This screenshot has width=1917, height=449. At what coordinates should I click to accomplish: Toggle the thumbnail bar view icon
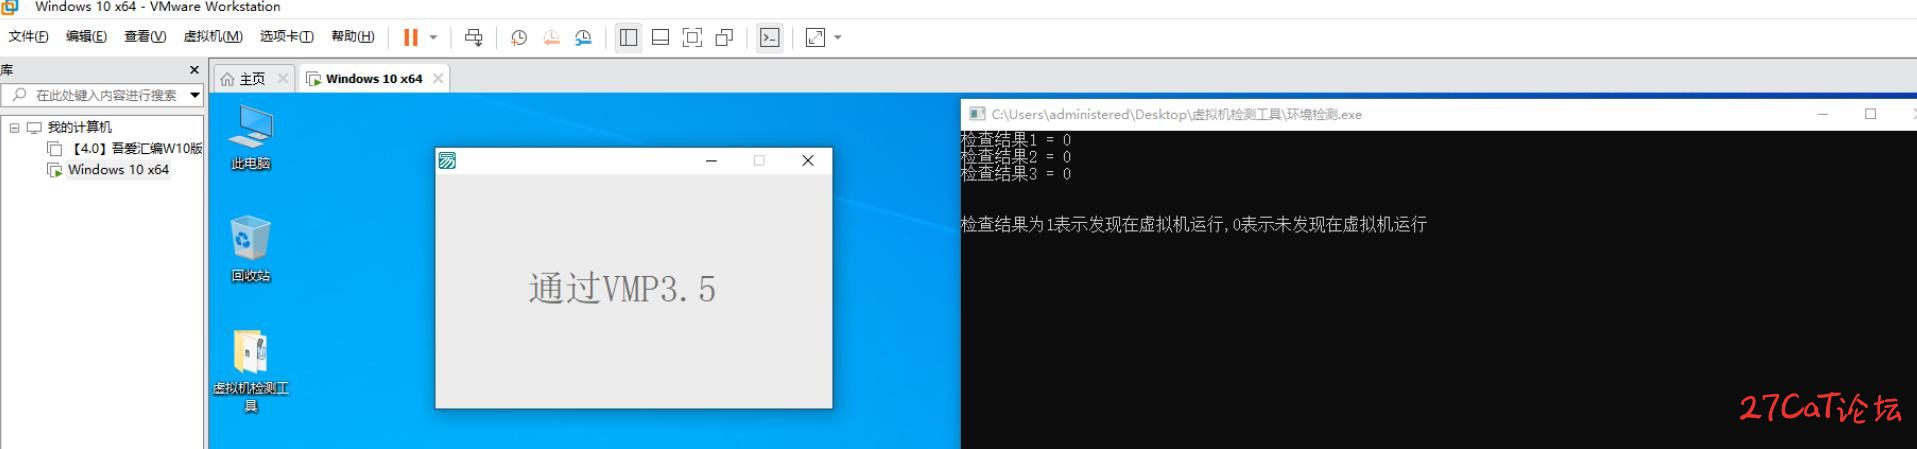660,37
